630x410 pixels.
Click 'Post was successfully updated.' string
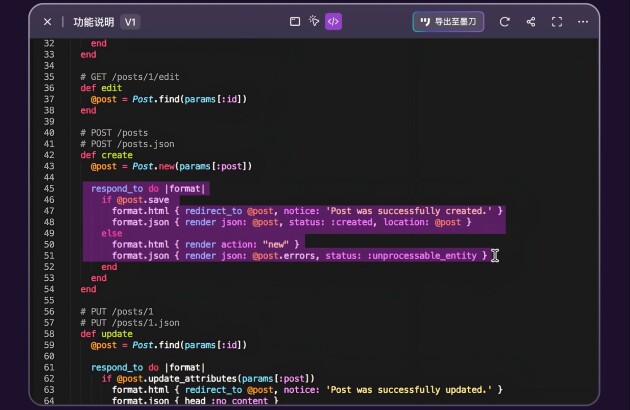(x=411, y=390)
